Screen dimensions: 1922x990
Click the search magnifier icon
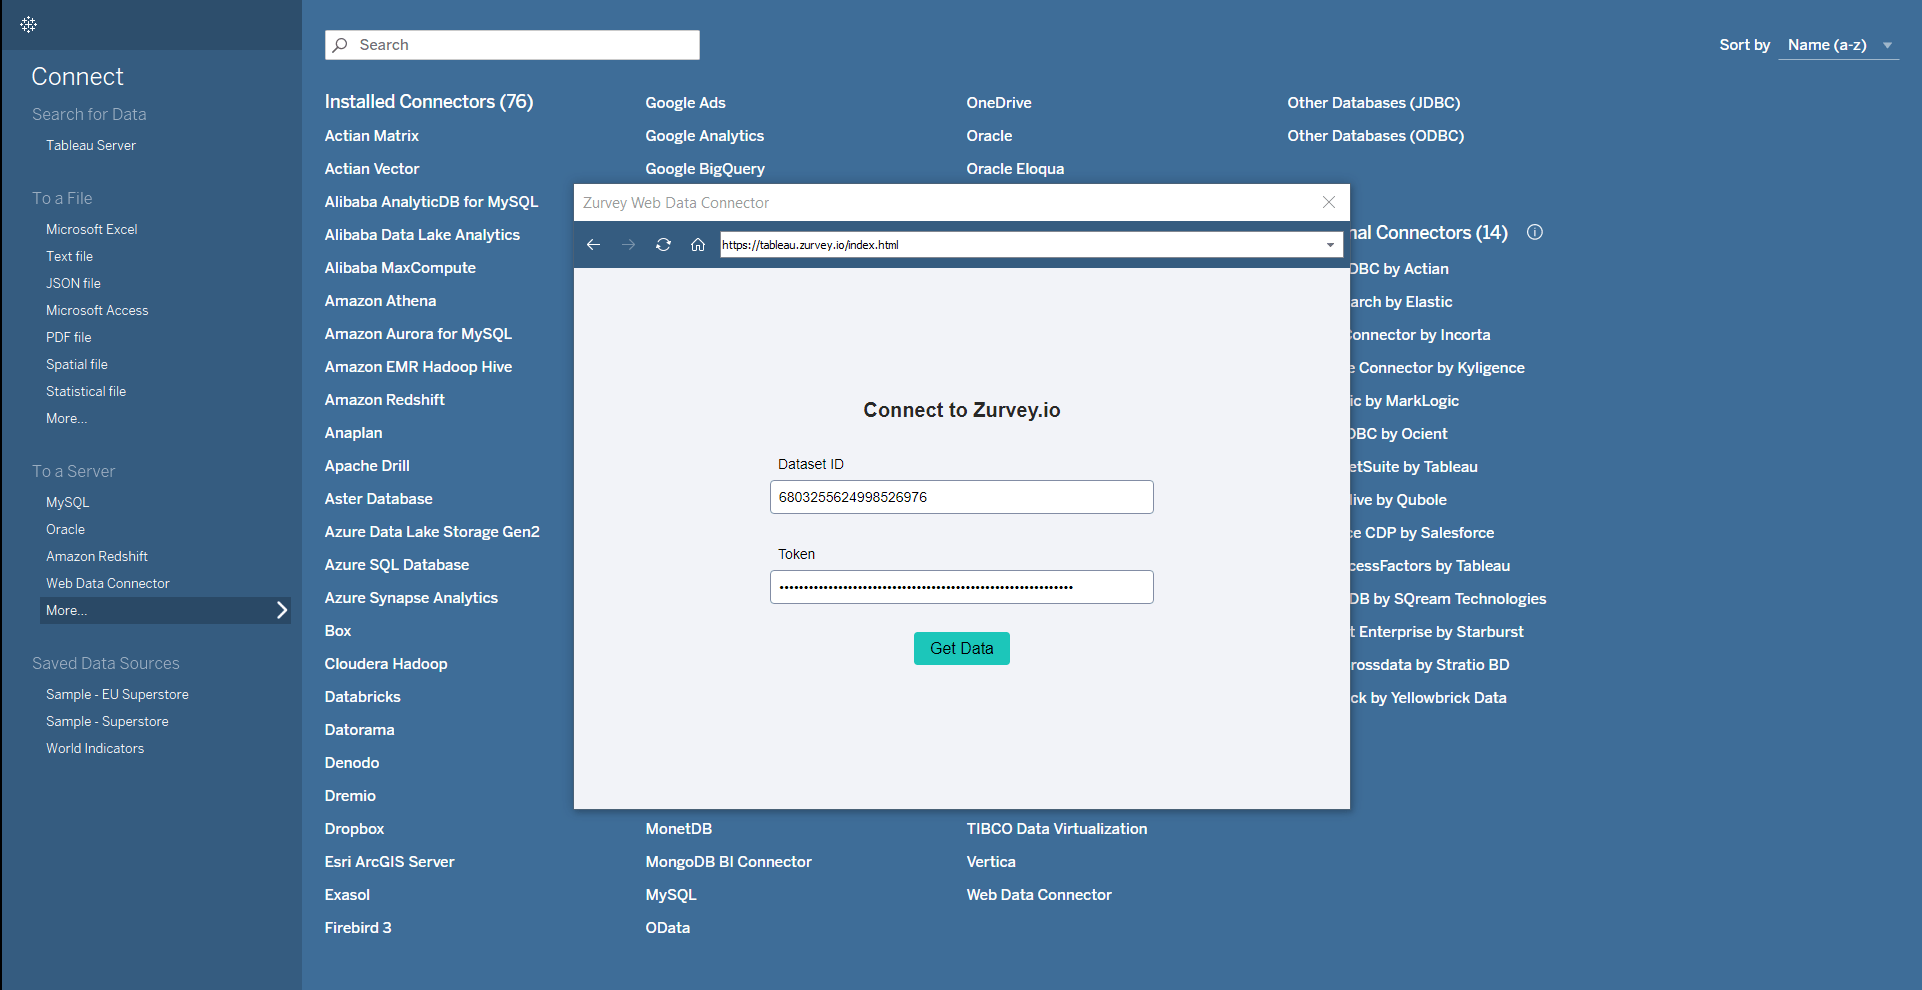(x=340, y=45)
